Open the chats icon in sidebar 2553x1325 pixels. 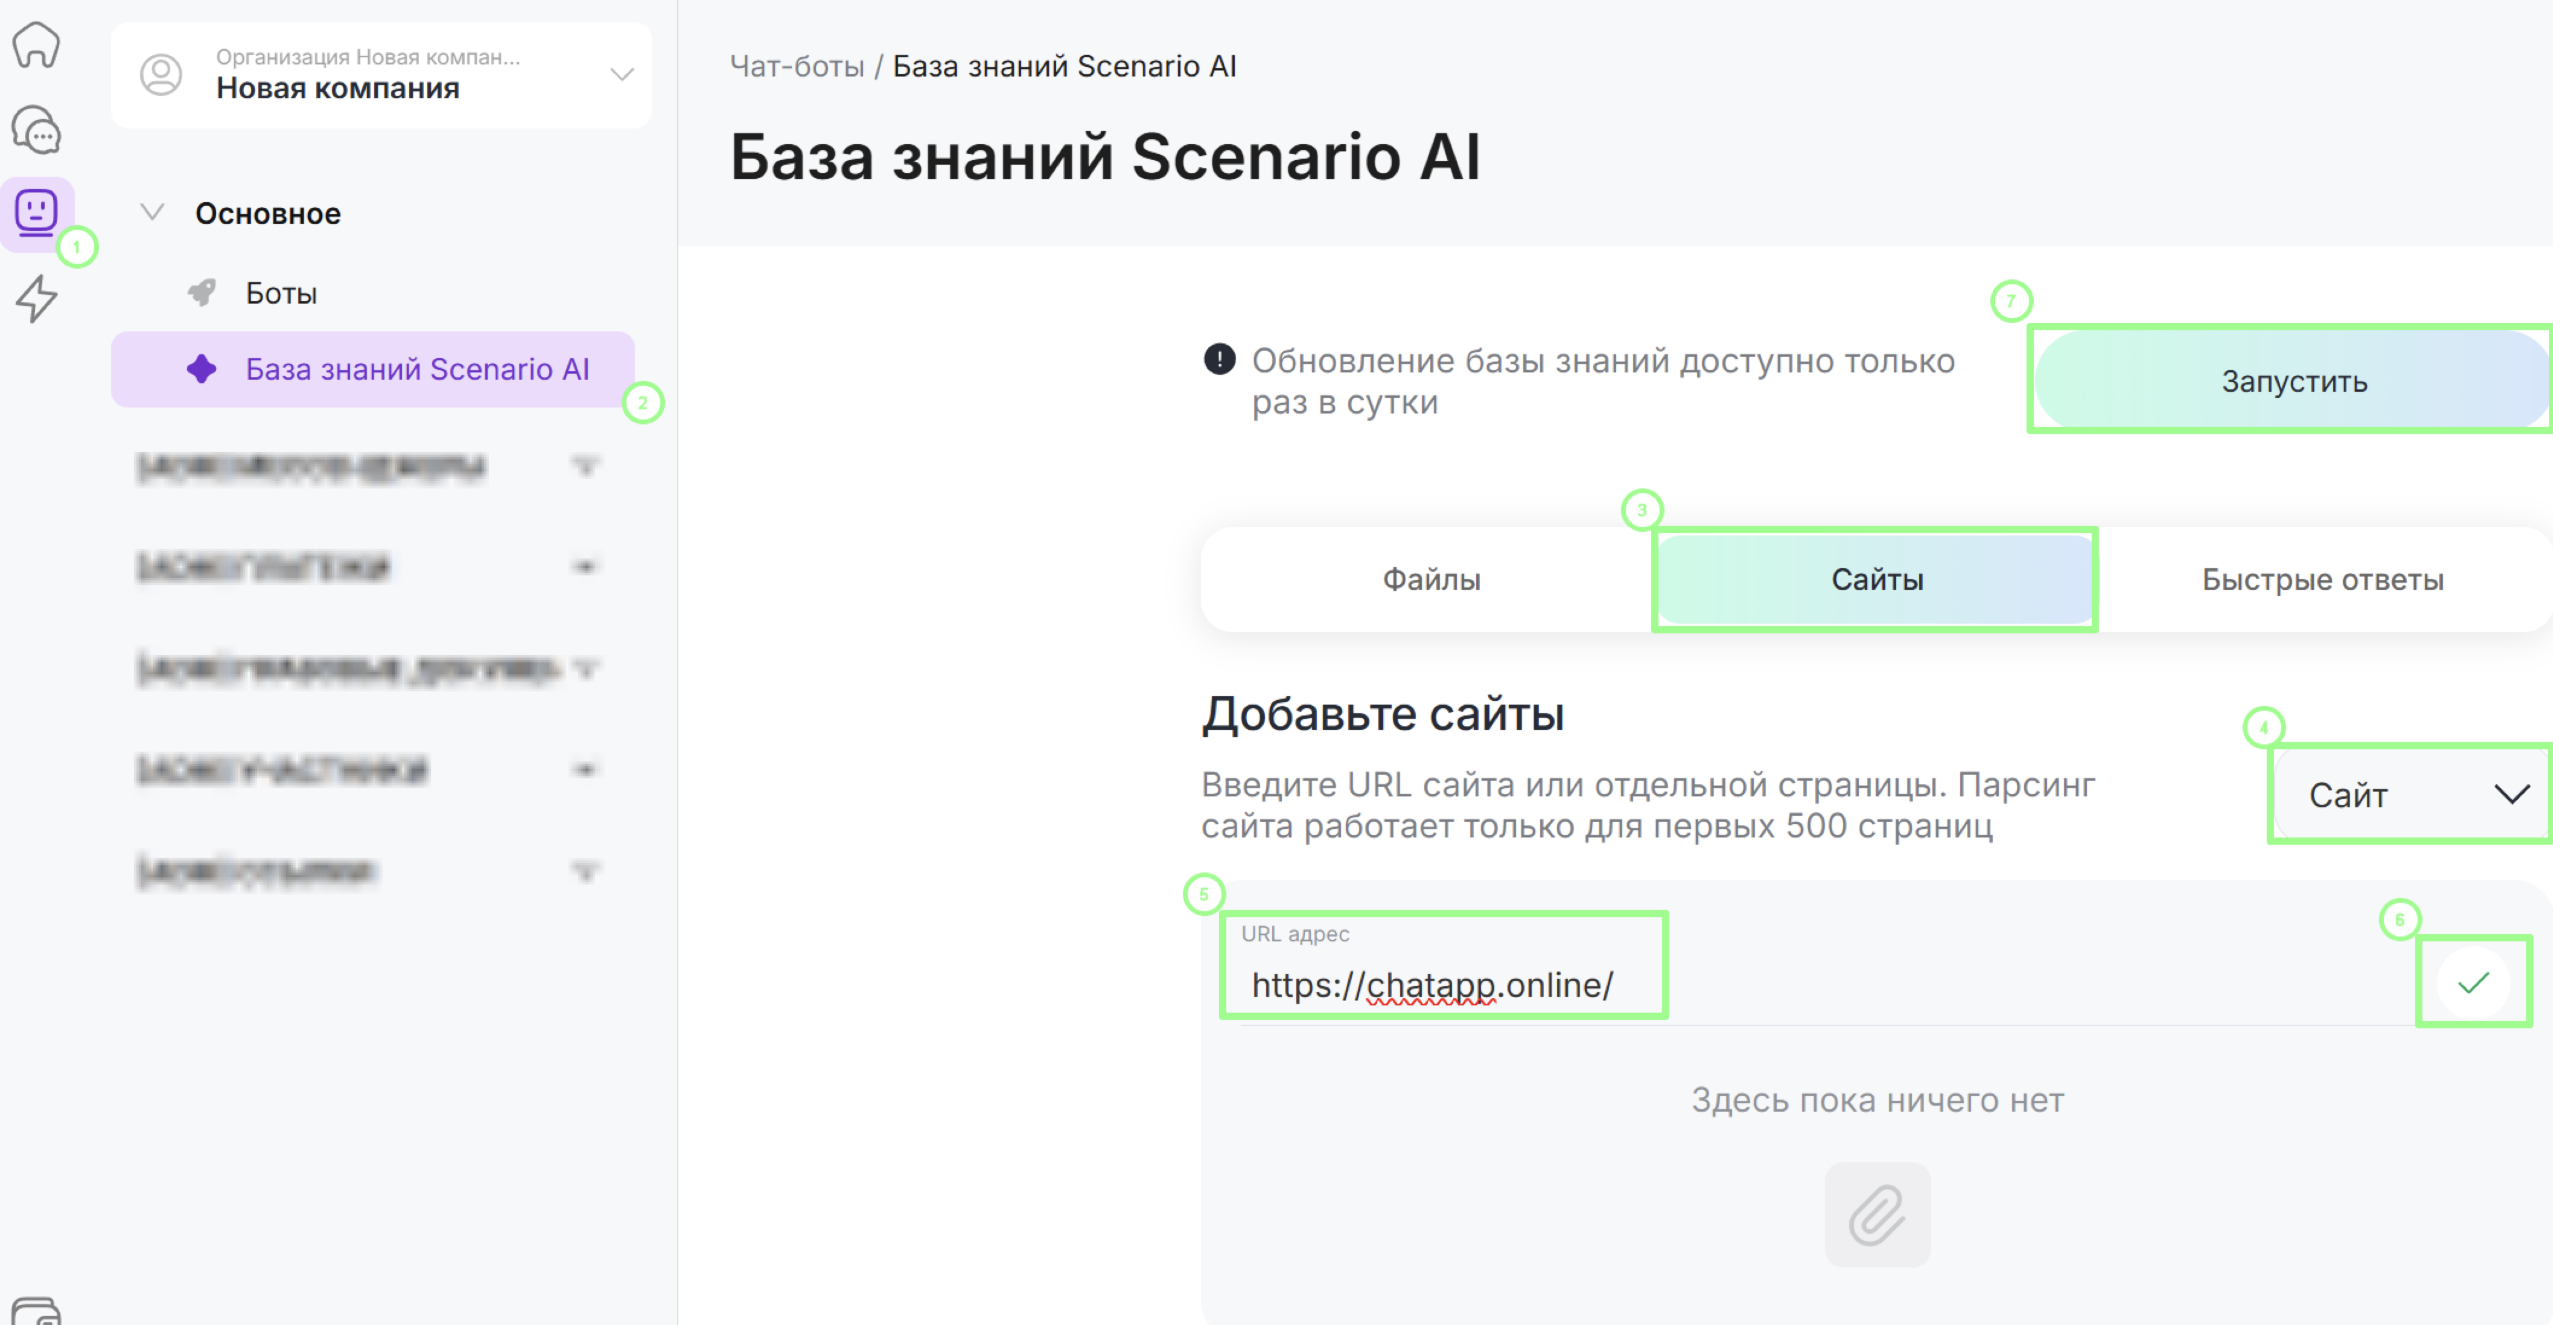(x=36, y=130)
